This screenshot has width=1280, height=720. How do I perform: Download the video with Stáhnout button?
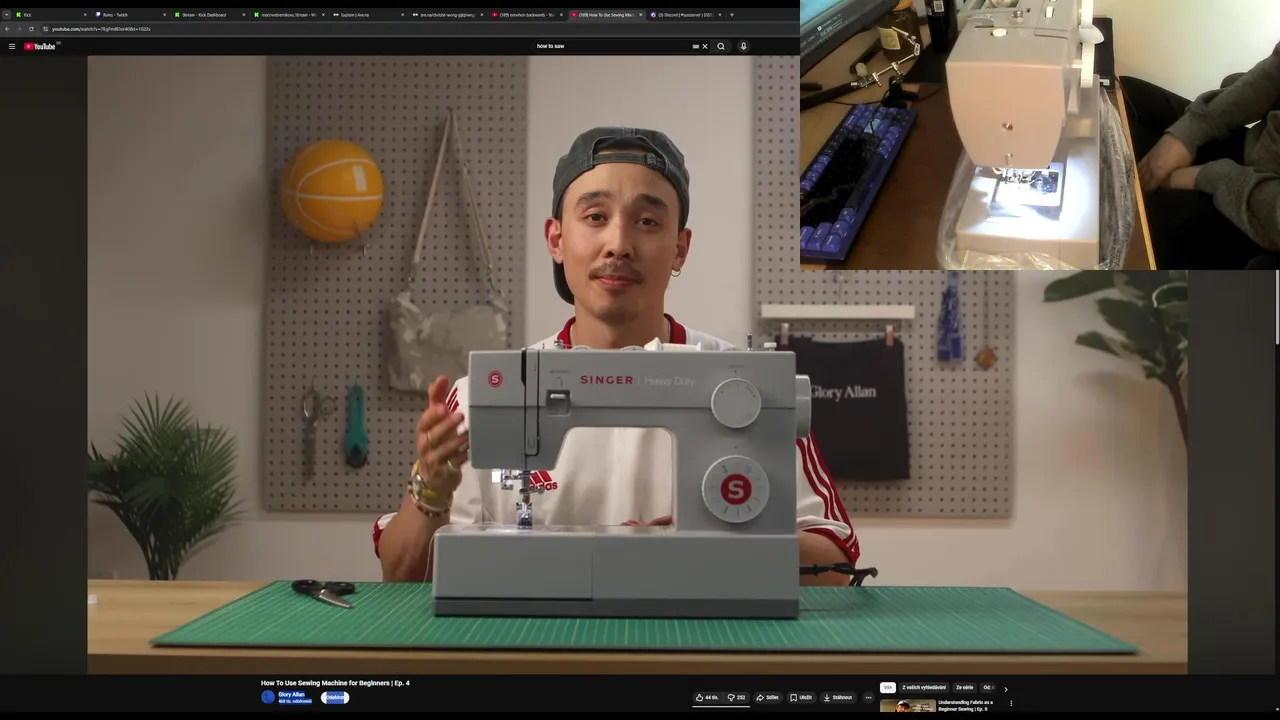point(838,697)
